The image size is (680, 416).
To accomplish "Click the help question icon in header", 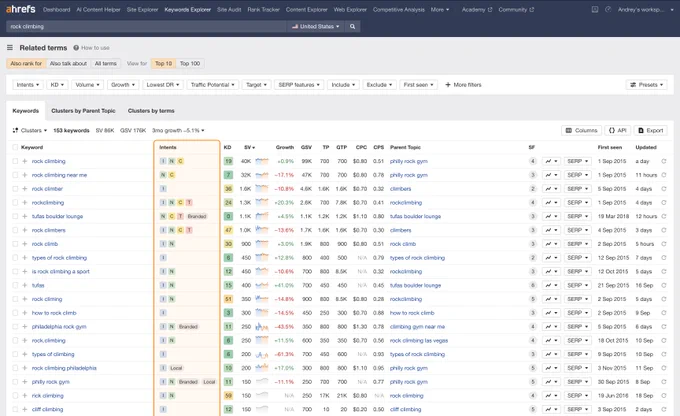I will click(608, 9).
